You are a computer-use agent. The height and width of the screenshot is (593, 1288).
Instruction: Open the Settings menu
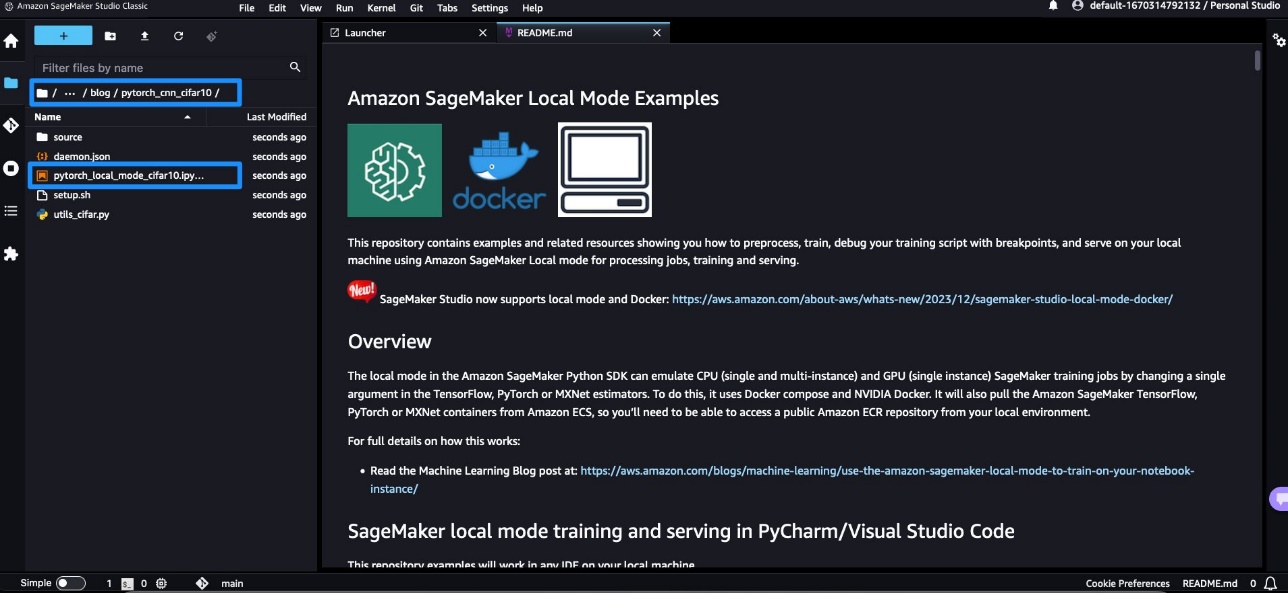[x=490, y=8]
